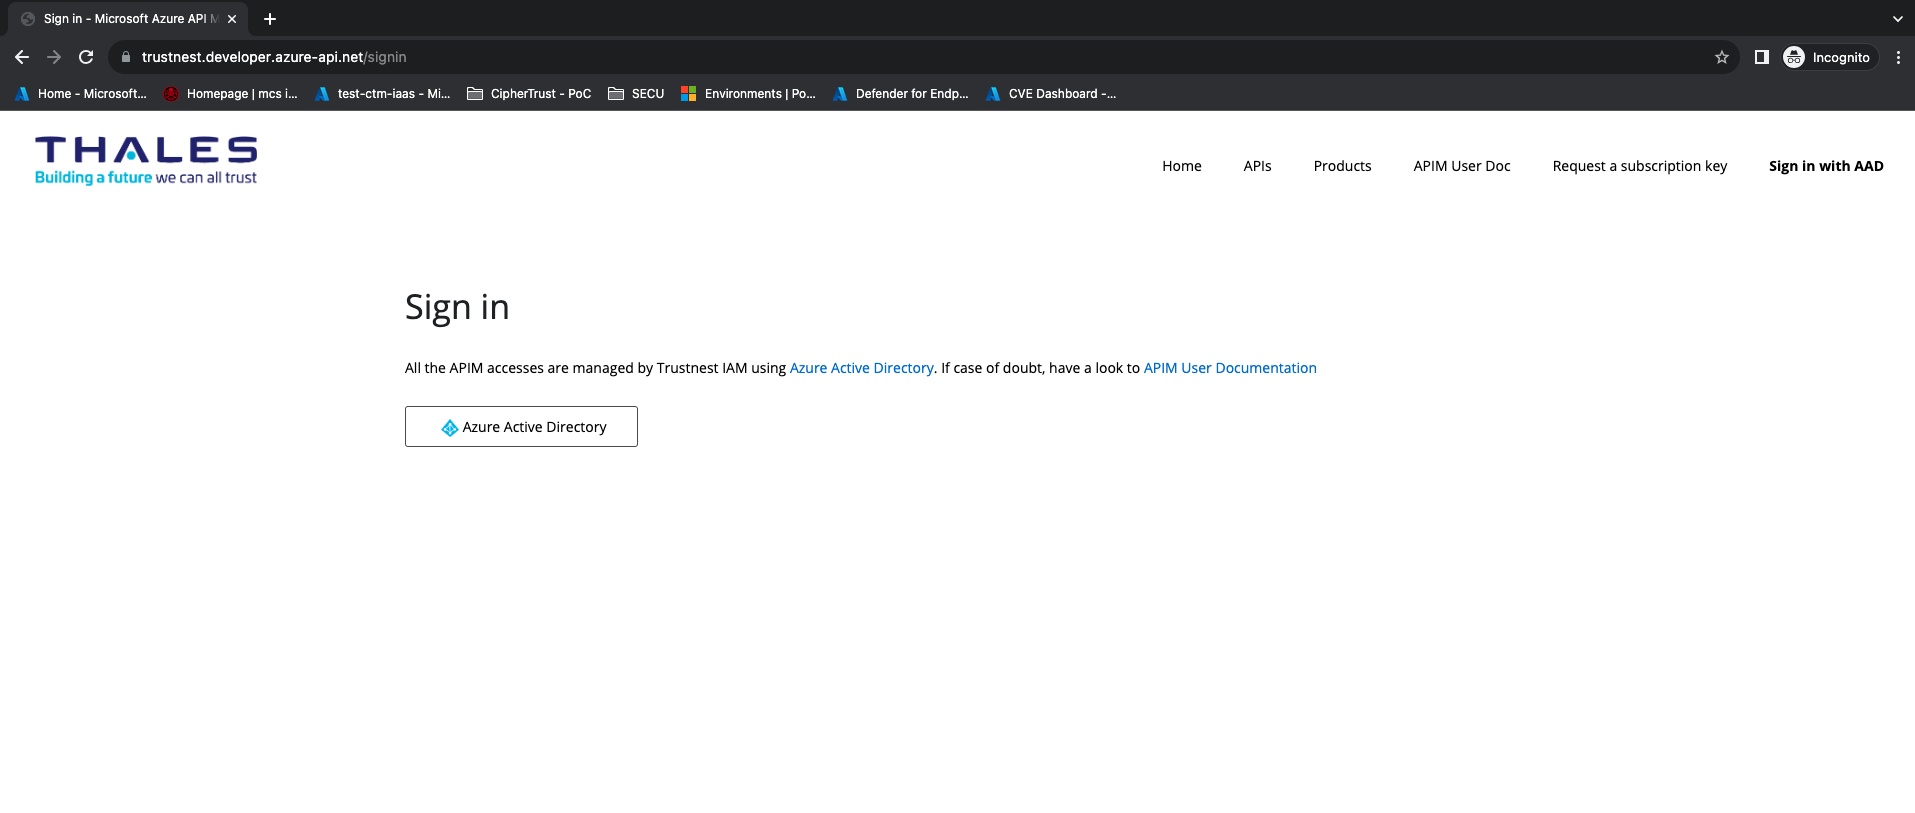Go to Home in site navigation
Screen dimensions: 1915x813
tap(1181, 166)
